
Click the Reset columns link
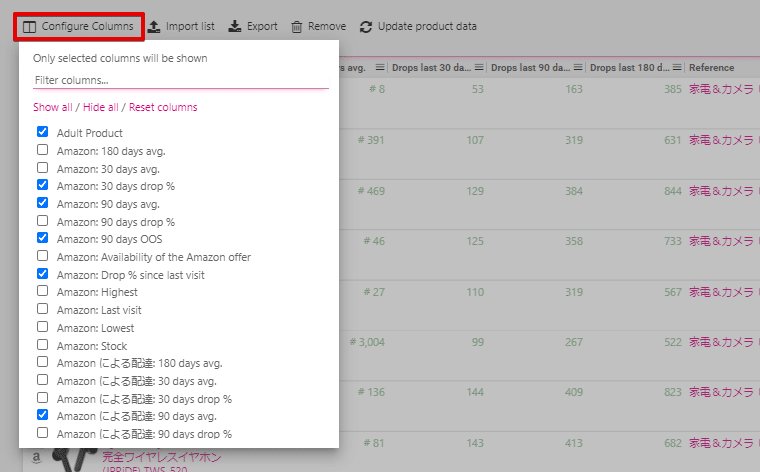click(163, 107)
